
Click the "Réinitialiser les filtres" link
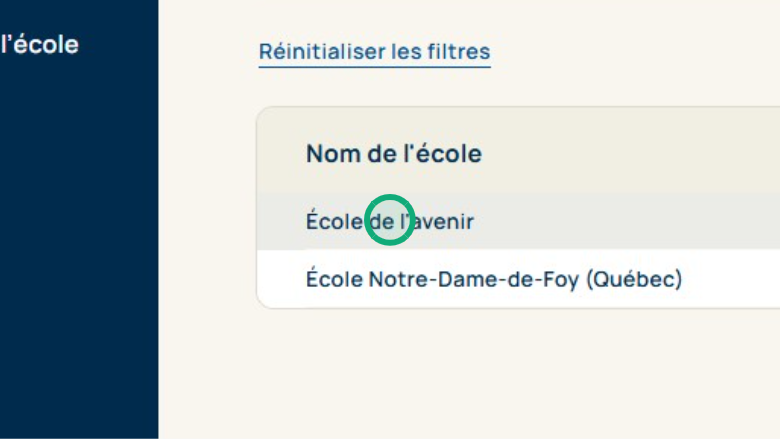coord(374,51)
